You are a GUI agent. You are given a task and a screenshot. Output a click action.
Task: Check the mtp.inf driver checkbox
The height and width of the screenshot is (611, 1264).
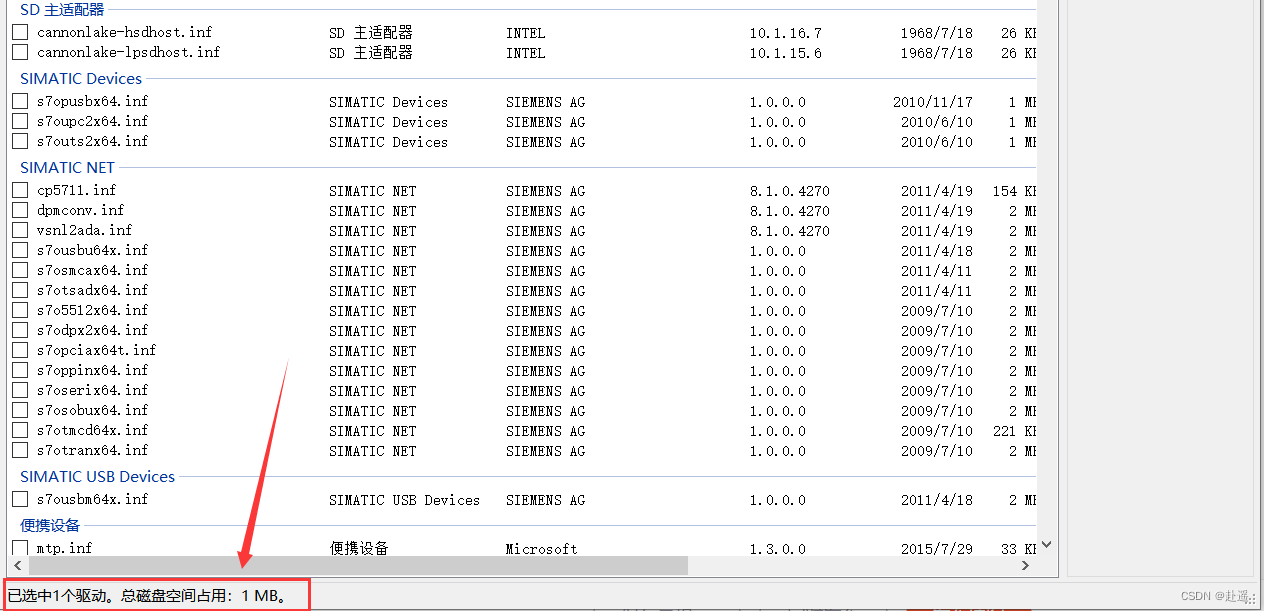(x=20, y=548)
